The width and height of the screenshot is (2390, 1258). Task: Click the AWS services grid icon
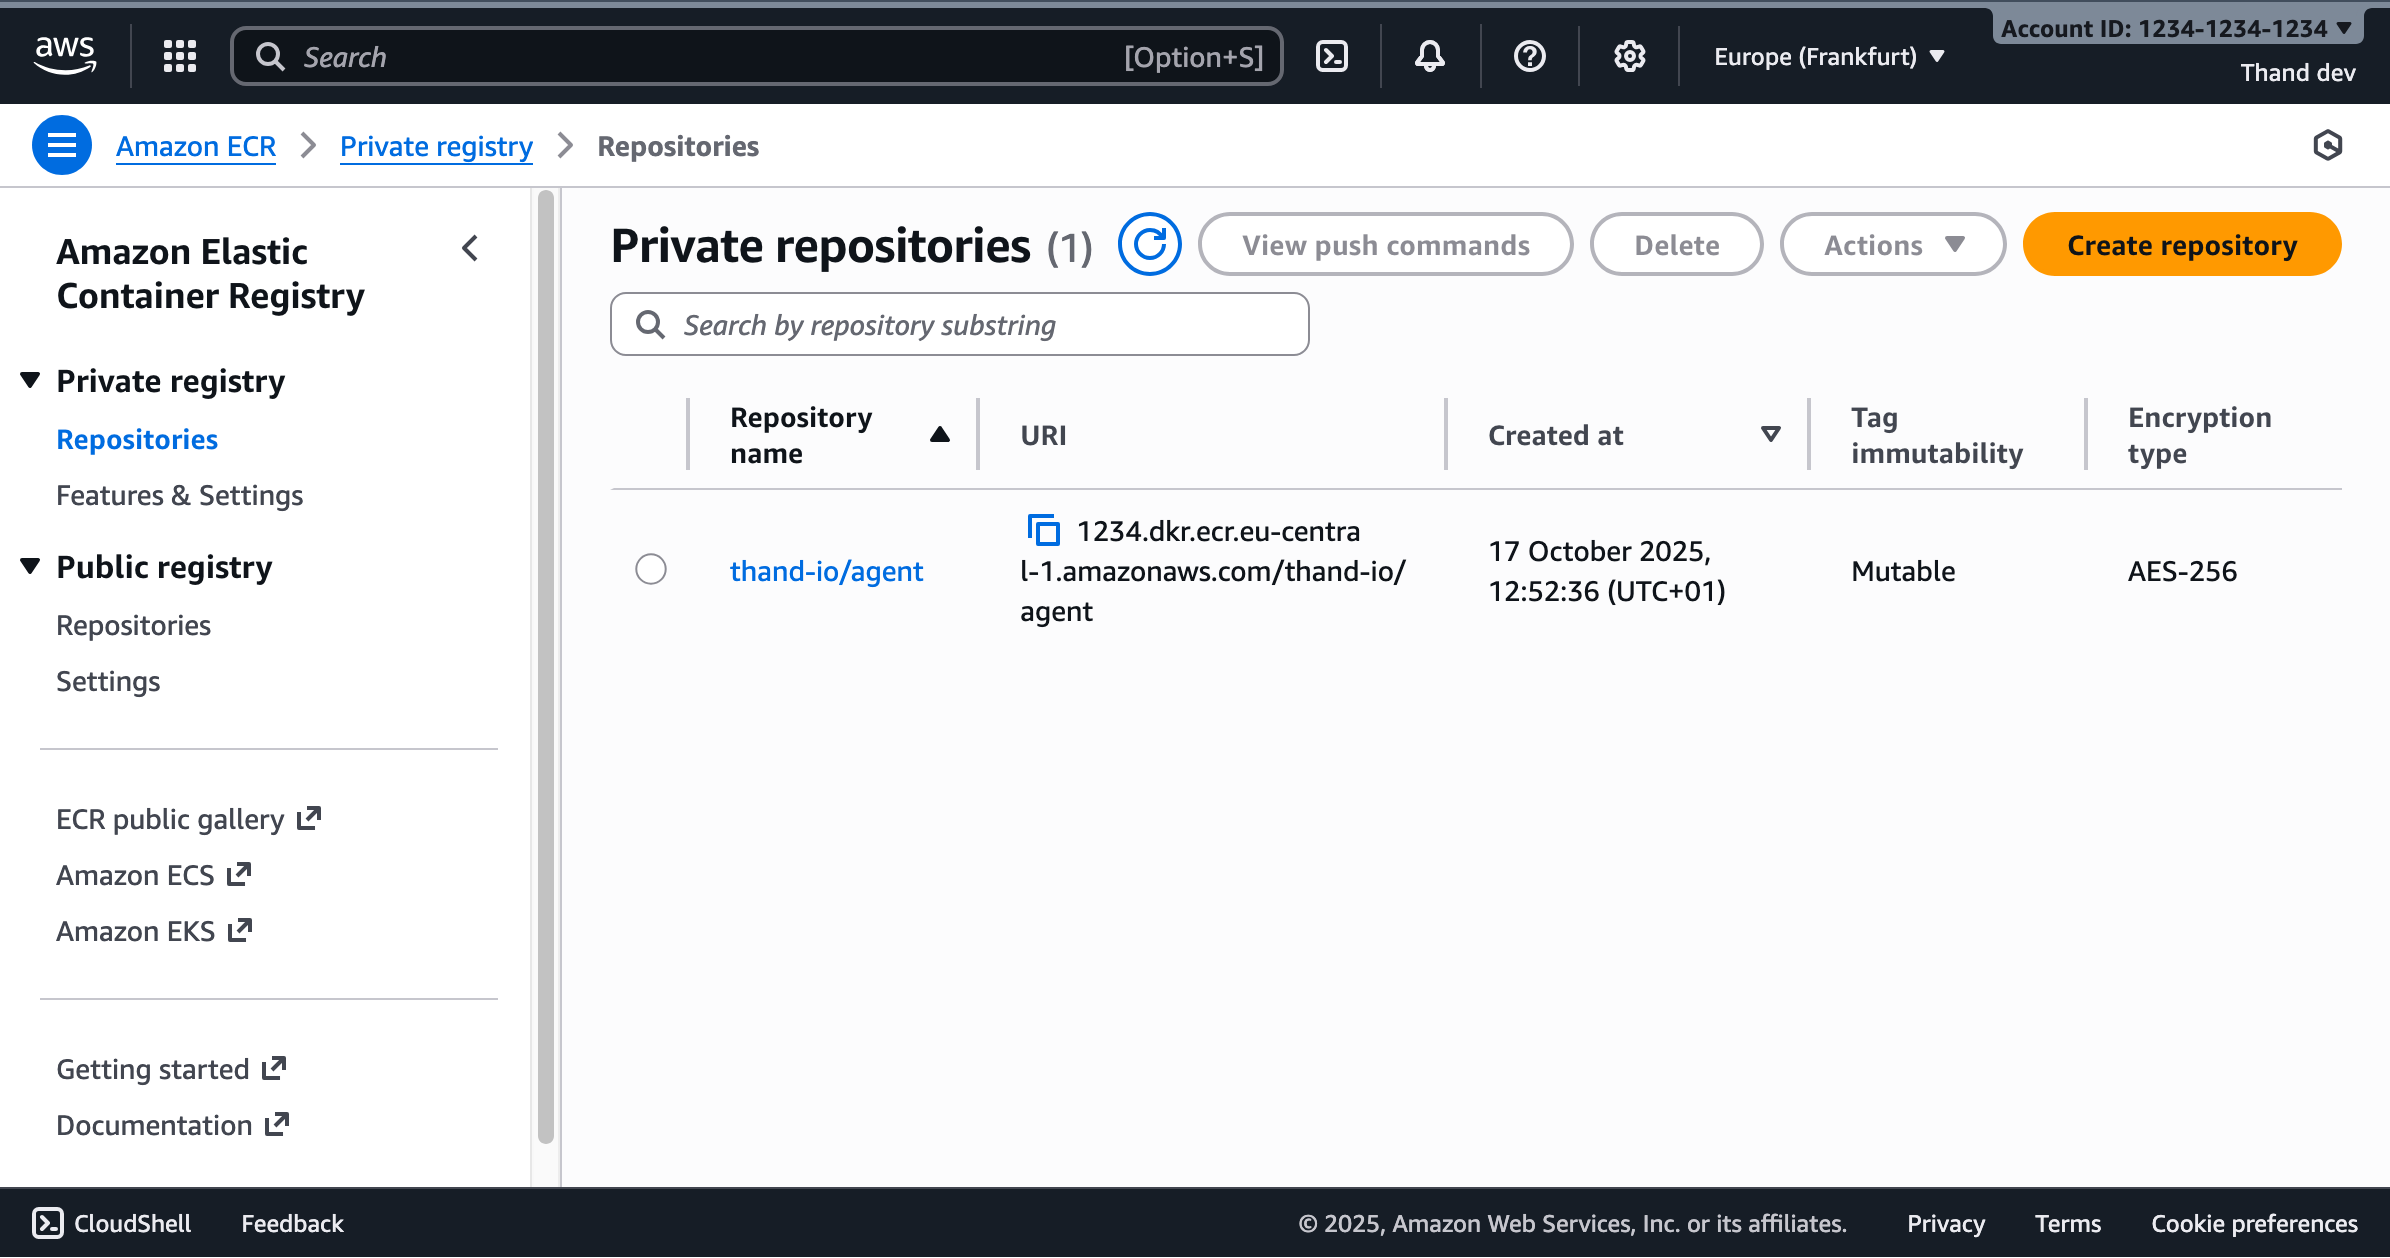pos(179,56)
